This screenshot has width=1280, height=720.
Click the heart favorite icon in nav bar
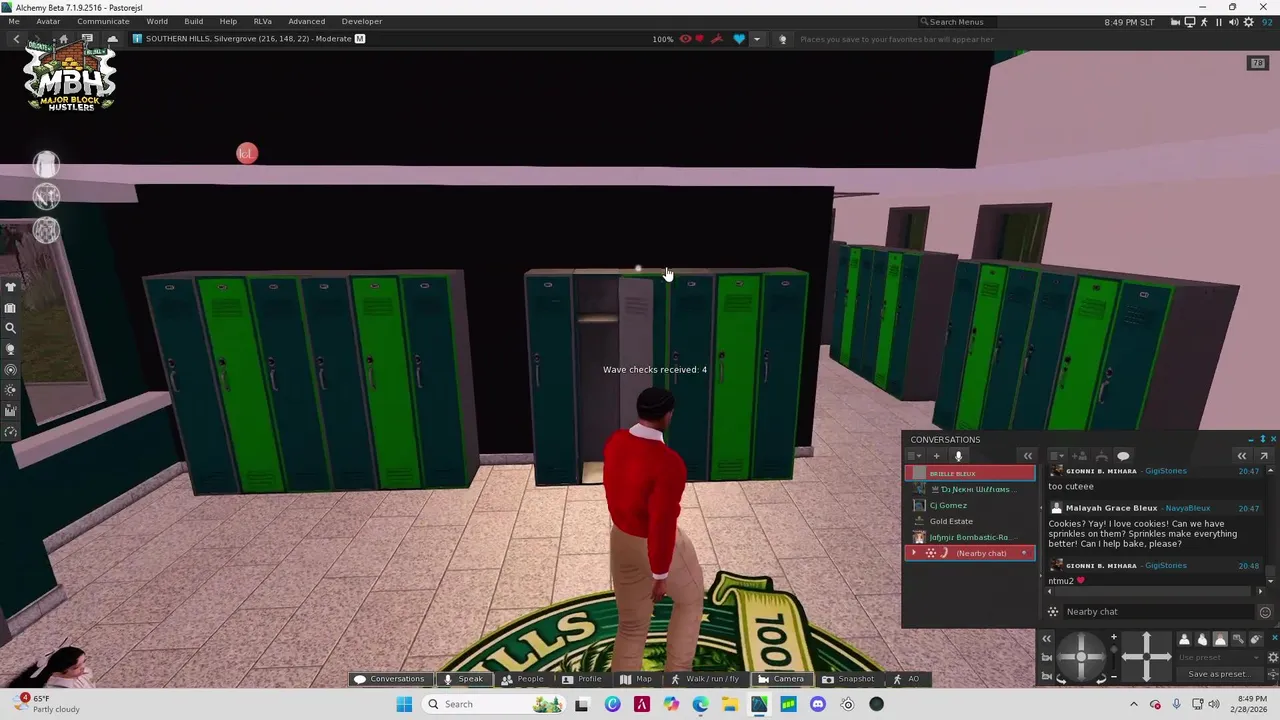pyautogui.click(x=739, y=39)
